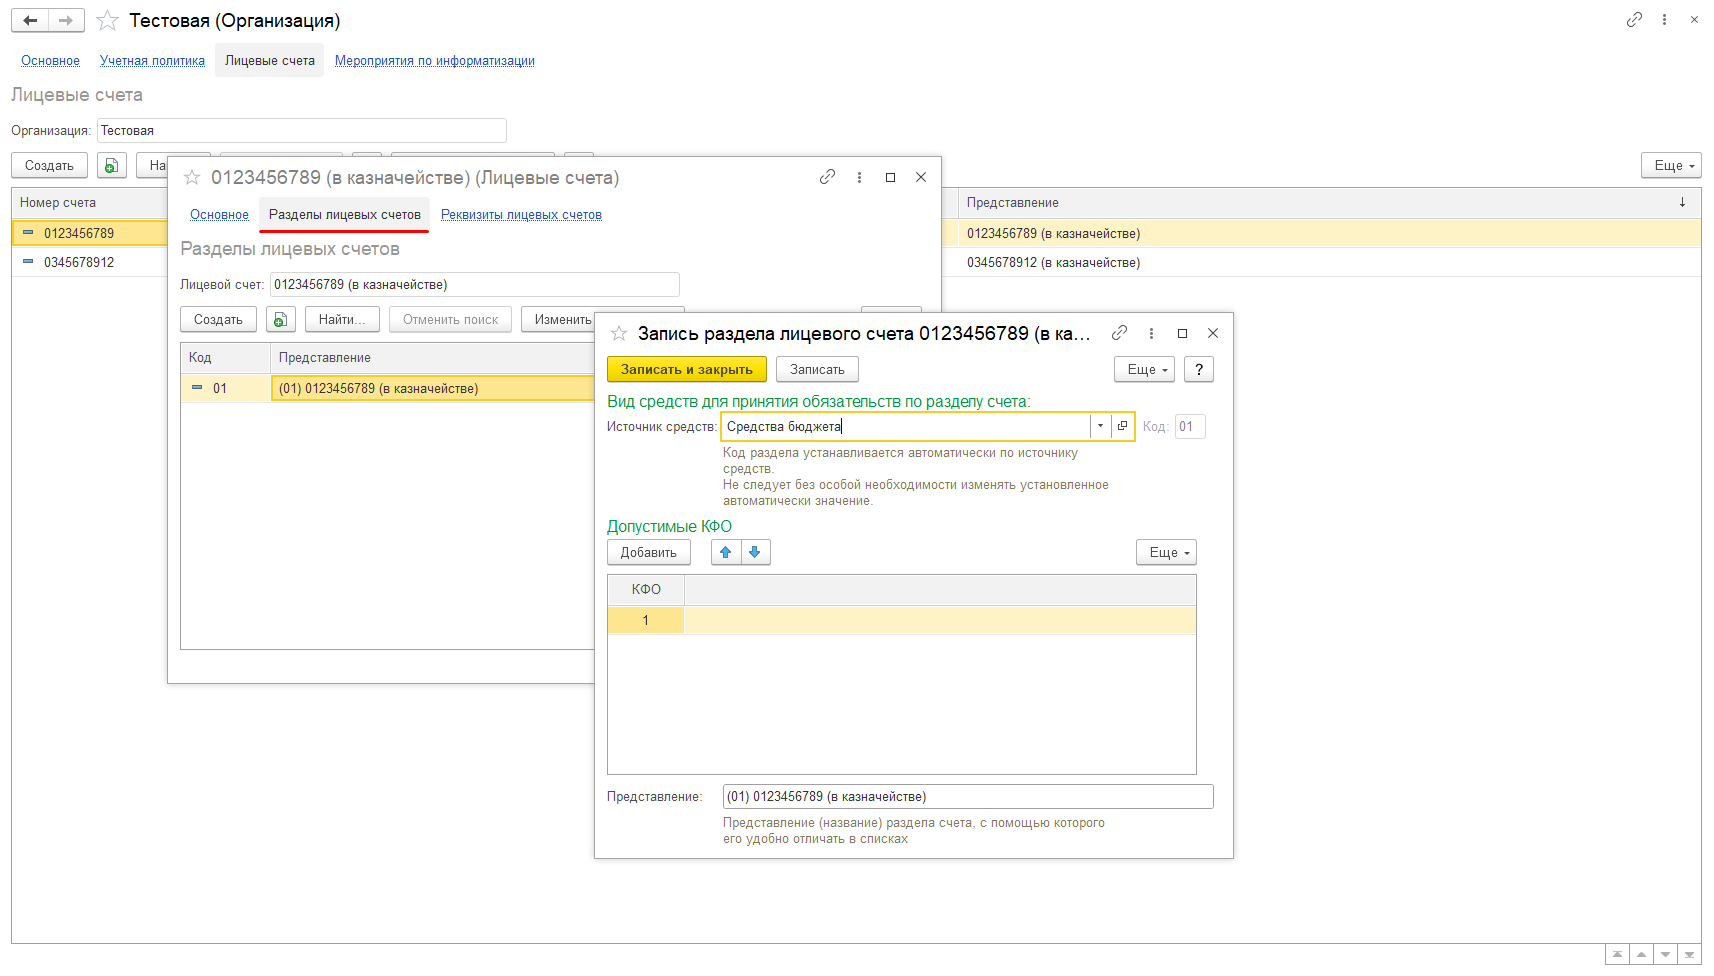The height and width of the screenshot is (976, 1714).
Task: Star the Запись раздела лицевого счета dialog
Action: coord(619,334)
